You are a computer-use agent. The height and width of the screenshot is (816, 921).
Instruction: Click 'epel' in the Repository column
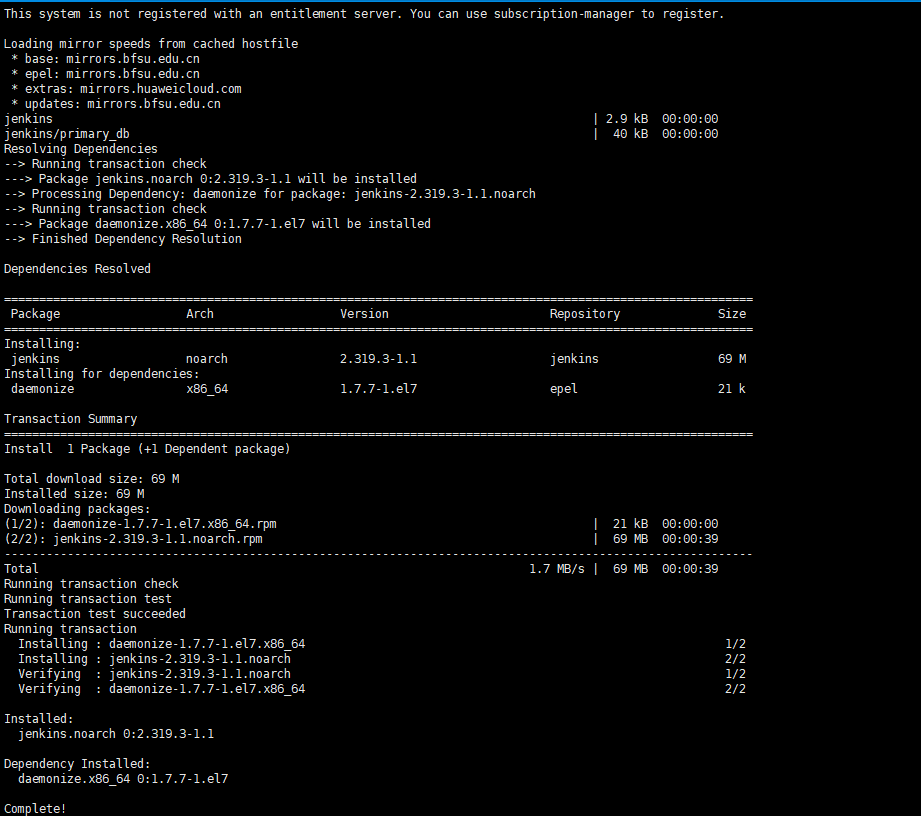(564, 389)
